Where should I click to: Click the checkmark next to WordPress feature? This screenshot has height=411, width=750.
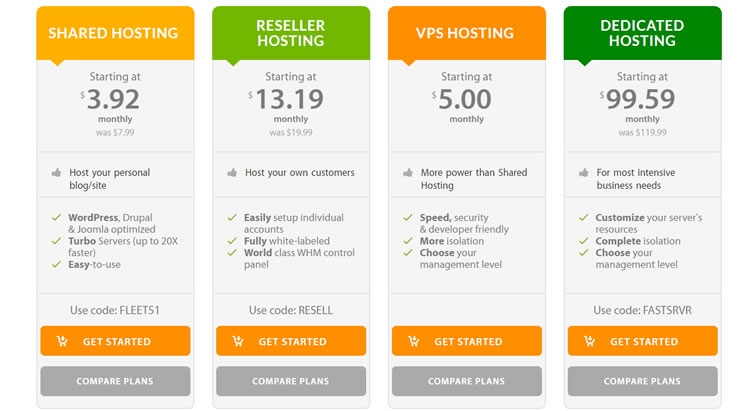[56, 218]
